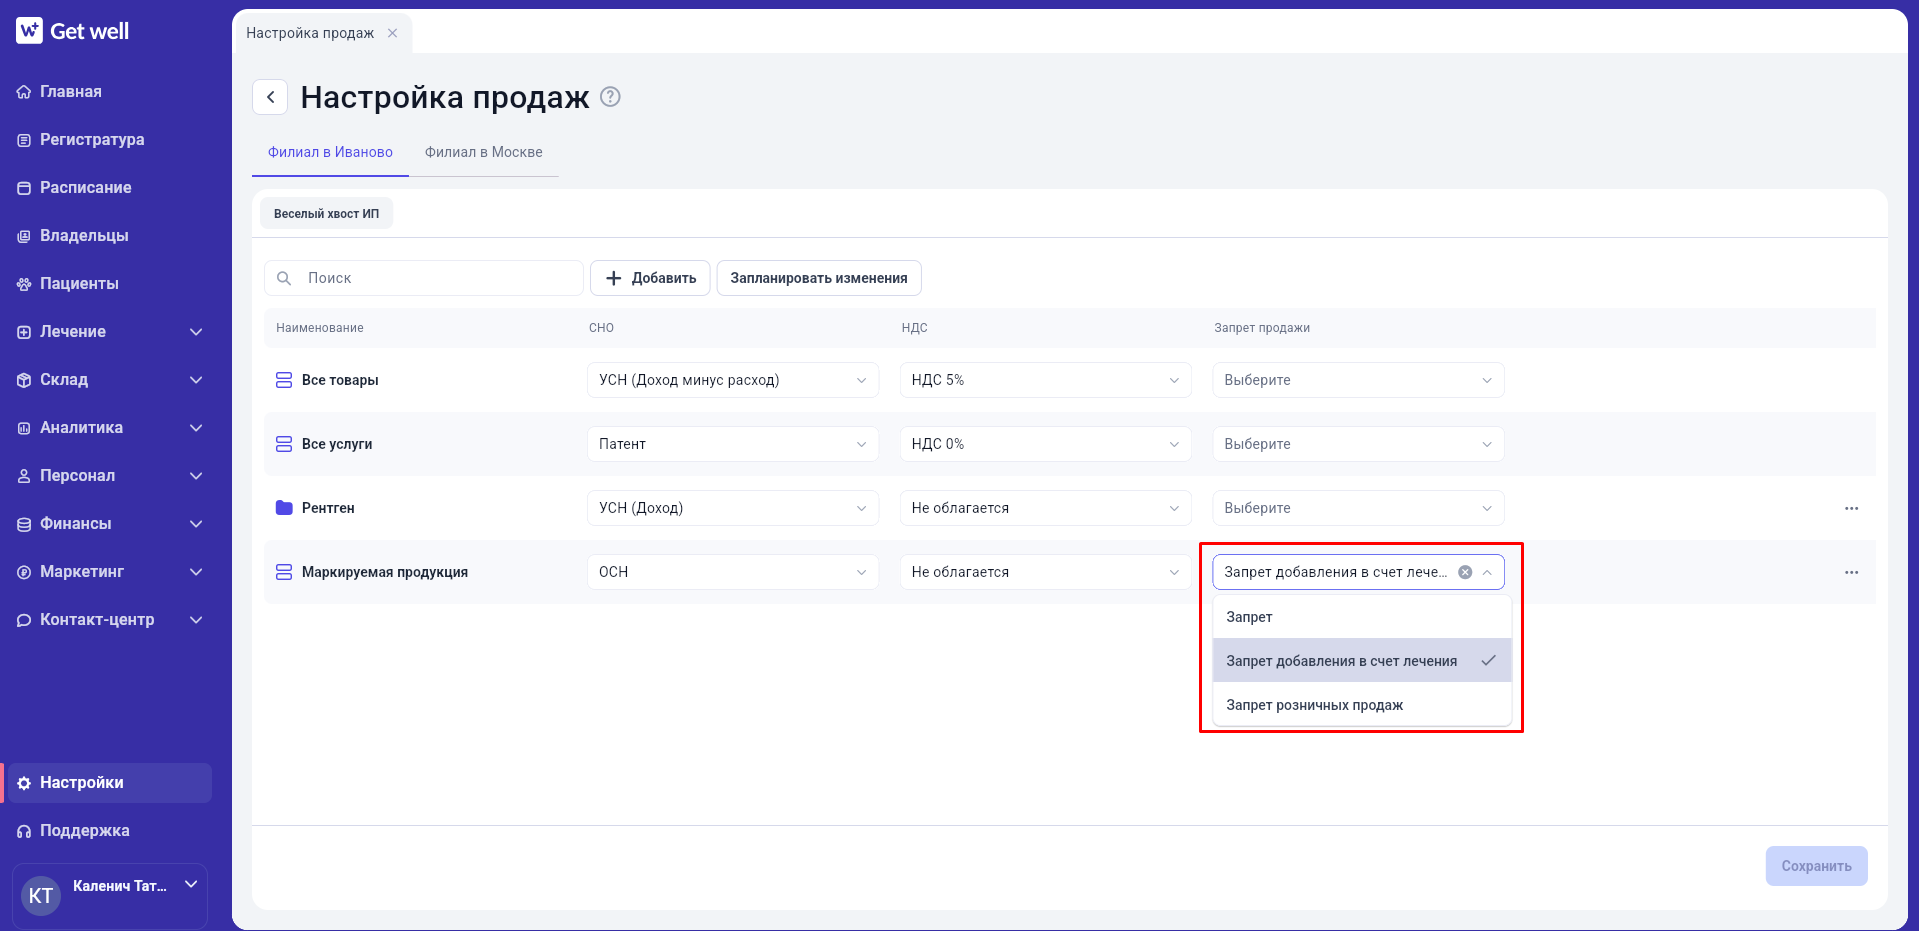Open Запрет продажи dropdown for Все товары
The height and width of the screenshot is (931, 1919).
coord(1358,380)
